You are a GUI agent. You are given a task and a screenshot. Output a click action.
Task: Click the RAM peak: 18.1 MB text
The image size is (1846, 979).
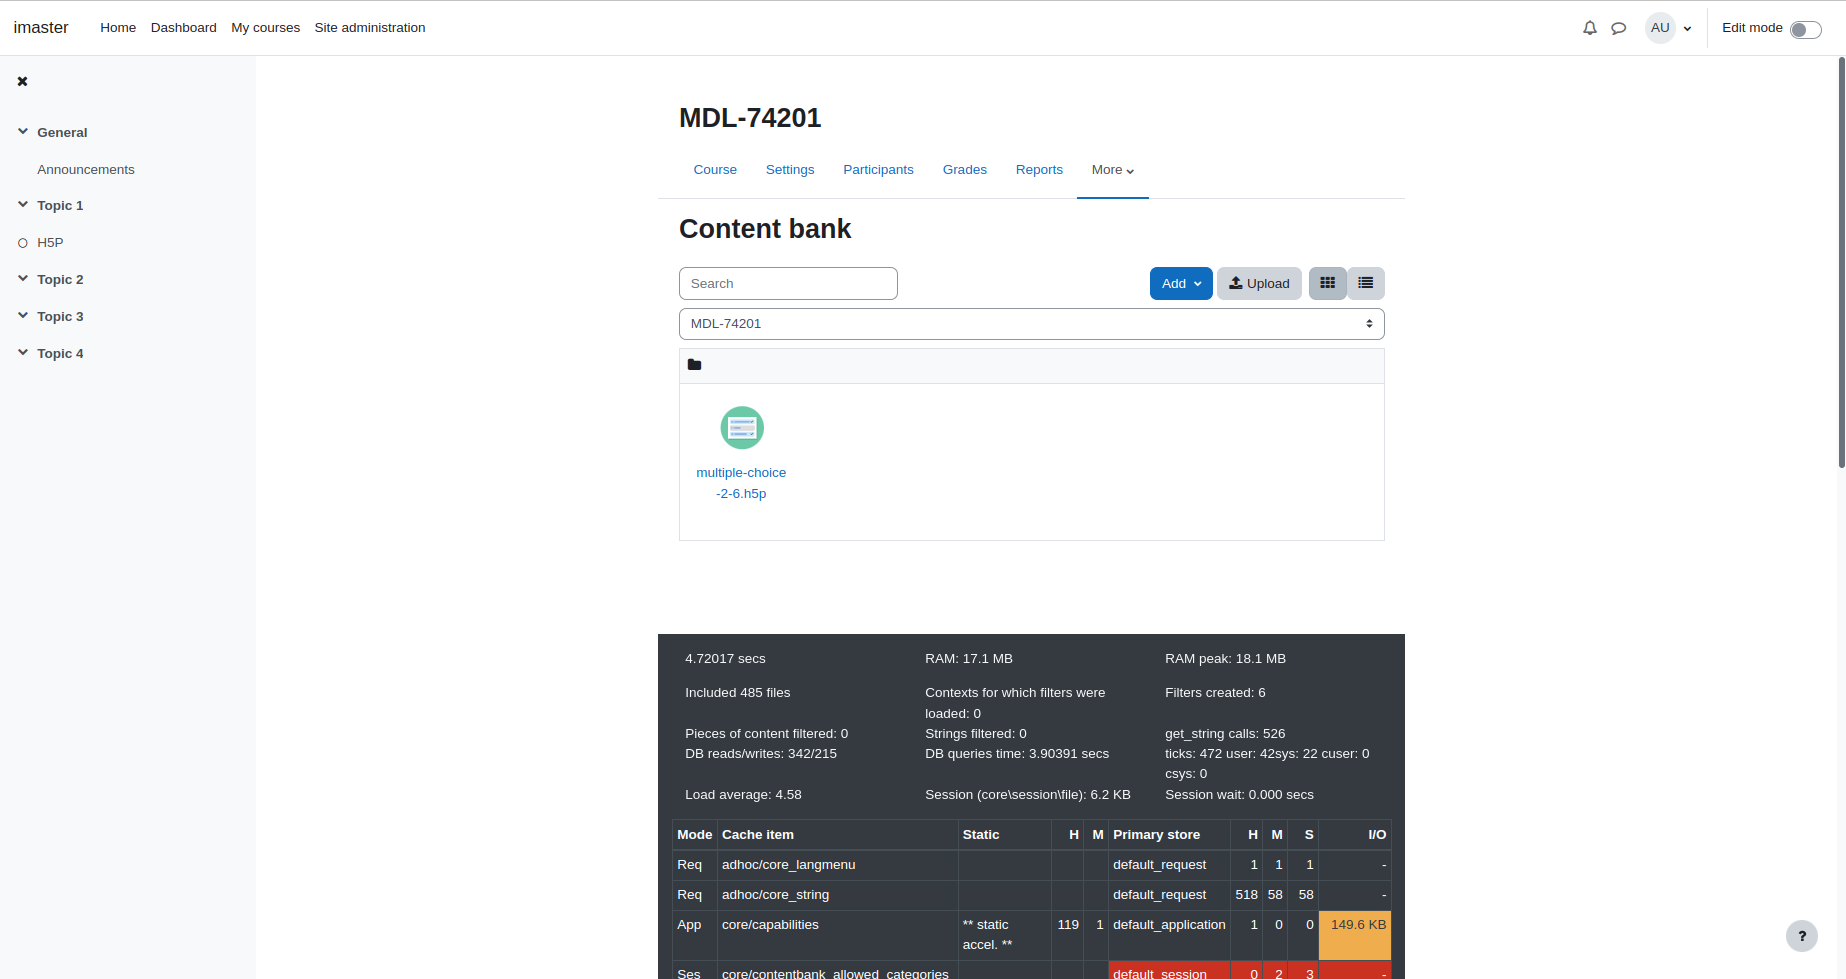(1225, 659)
